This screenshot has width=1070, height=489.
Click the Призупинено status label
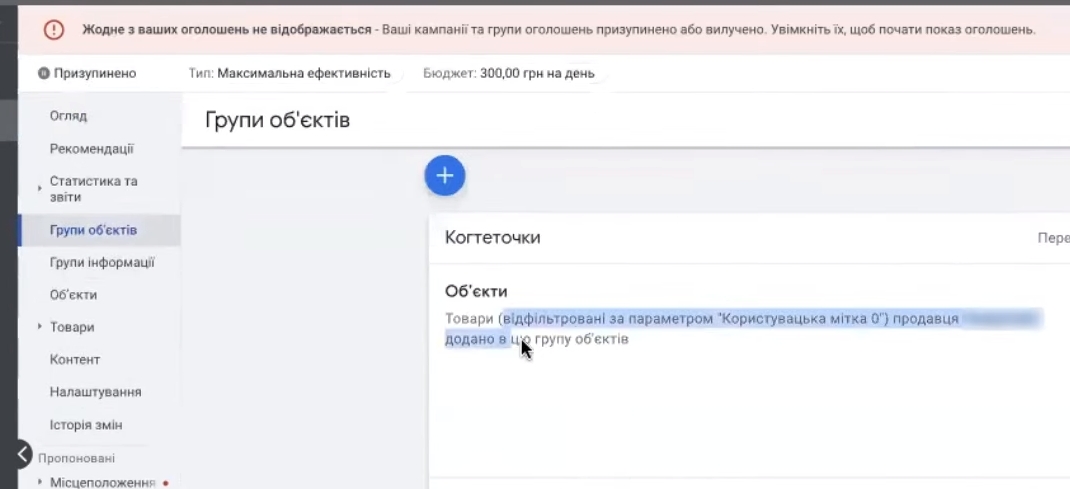95,73
